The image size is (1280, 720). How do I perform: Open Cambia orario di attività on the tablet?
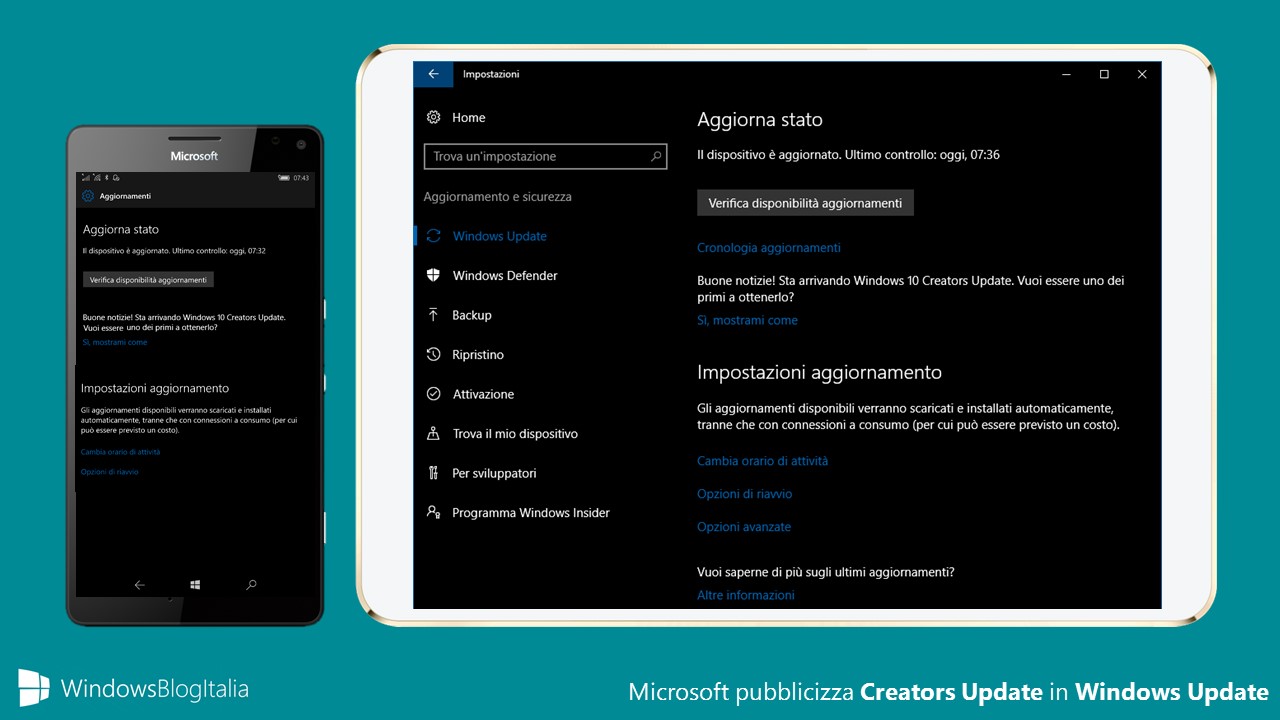pos(762,461)
